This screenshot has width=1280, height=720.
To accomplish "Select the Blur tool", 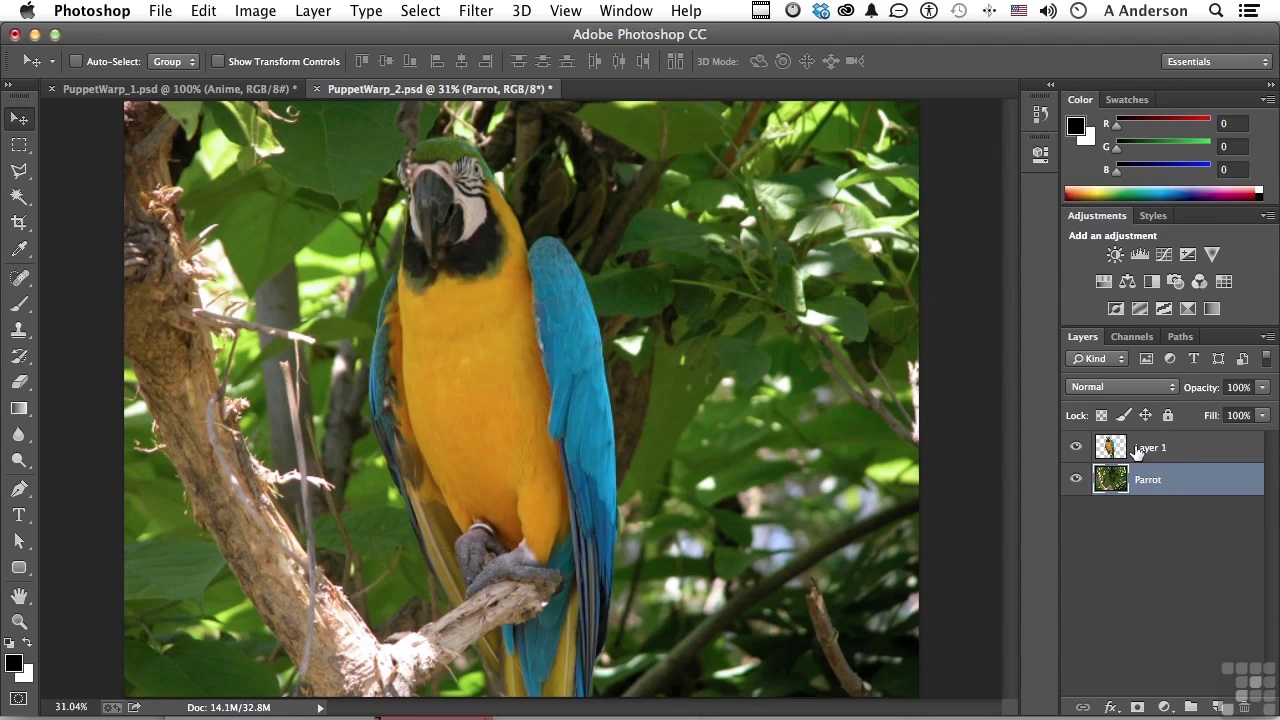I will point(19,434).
